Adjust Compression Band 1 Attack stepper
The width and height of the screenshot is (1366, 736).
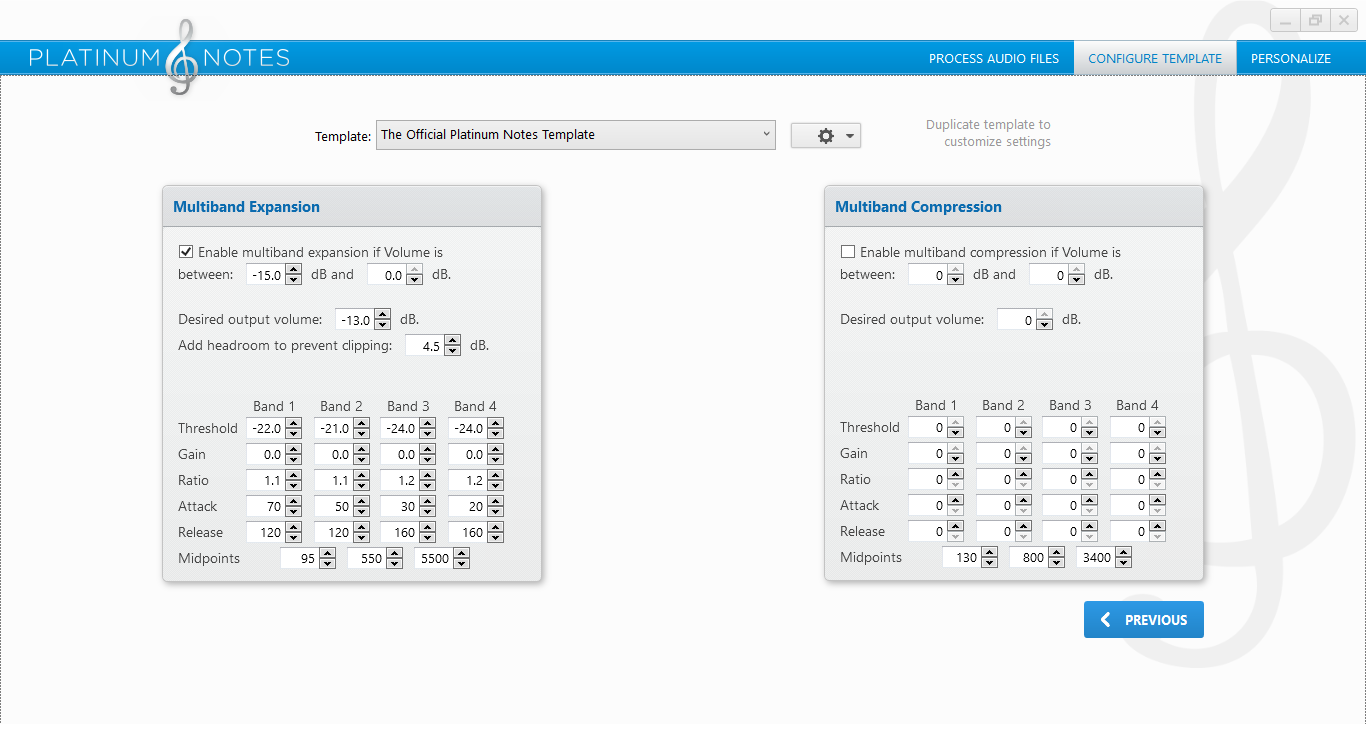tap(955, 505)
